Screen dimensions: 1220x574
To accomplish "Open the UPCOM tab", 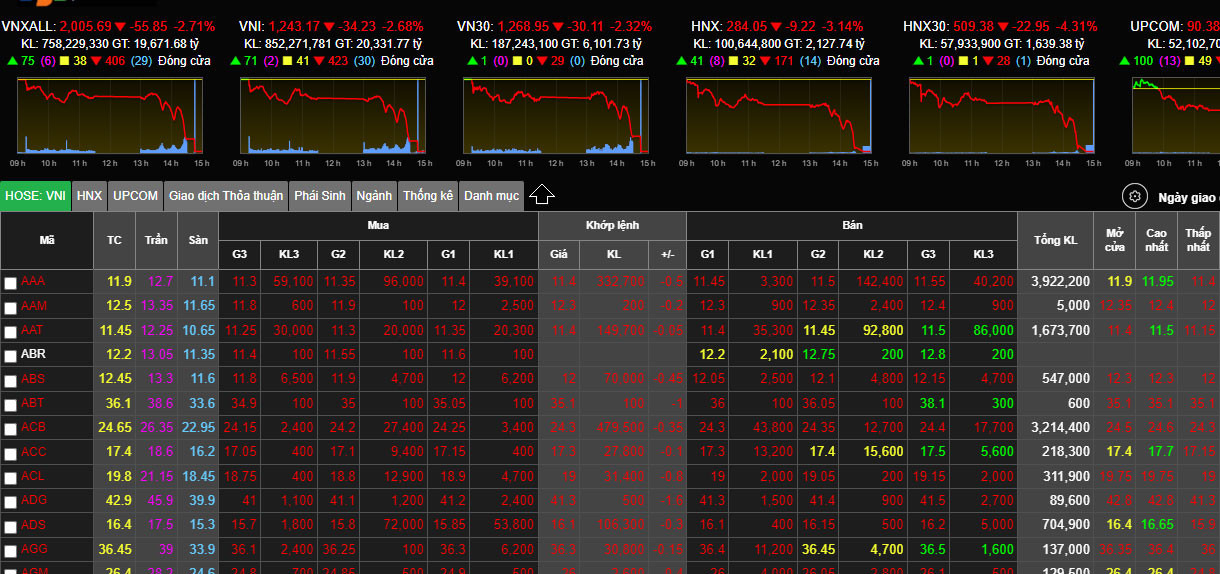I will (135, 196).
